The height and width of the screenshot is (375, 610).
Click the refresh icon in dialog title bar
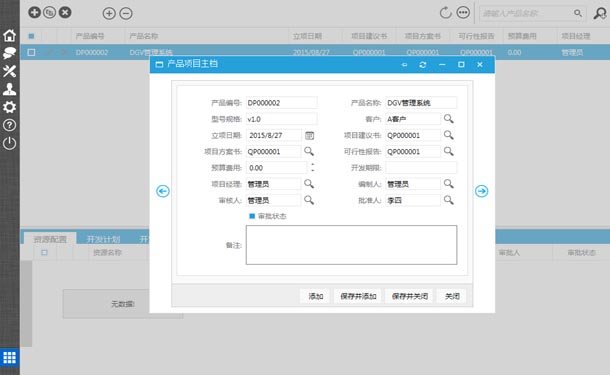point(423,65)
